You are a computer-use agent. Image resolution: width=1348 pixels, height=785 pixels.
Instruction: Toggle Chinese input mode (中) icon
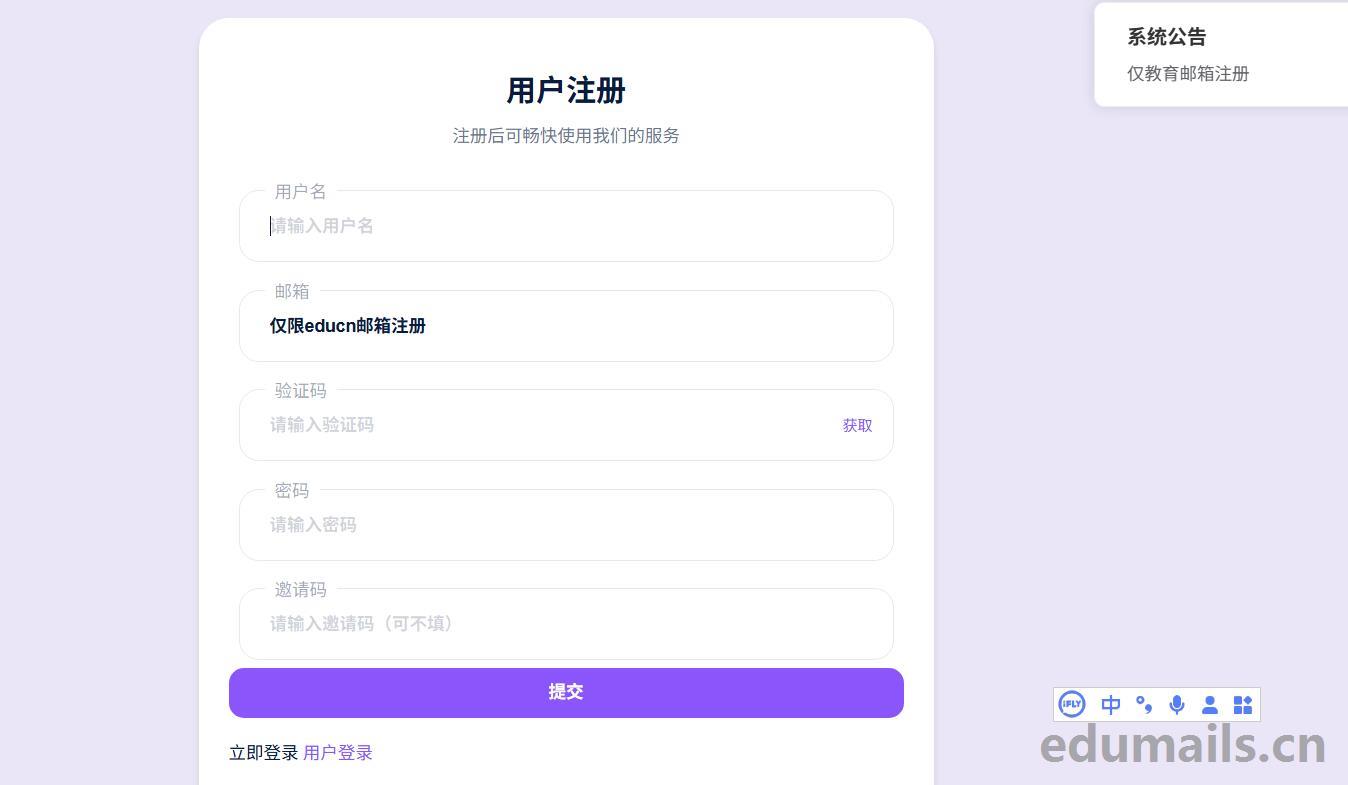(x=1110, y=705)
